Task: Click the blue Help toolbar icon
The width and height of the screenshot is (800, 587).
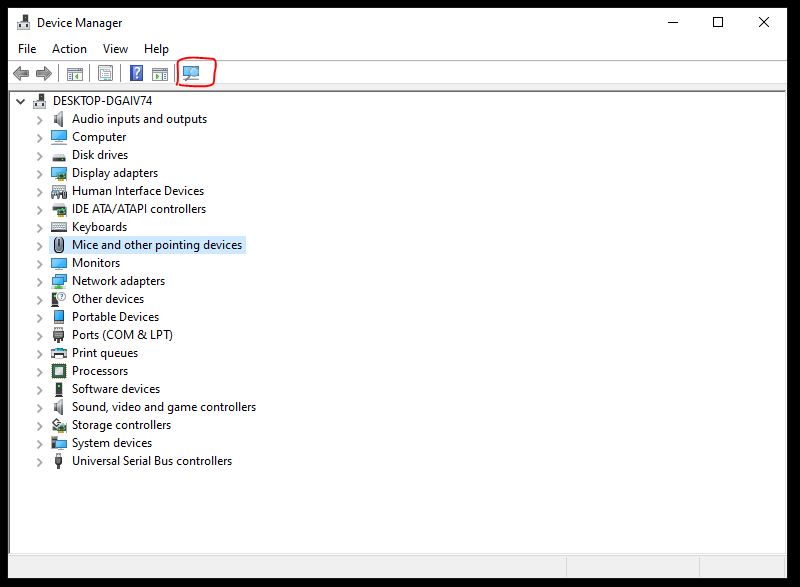Action: (136, 73)
